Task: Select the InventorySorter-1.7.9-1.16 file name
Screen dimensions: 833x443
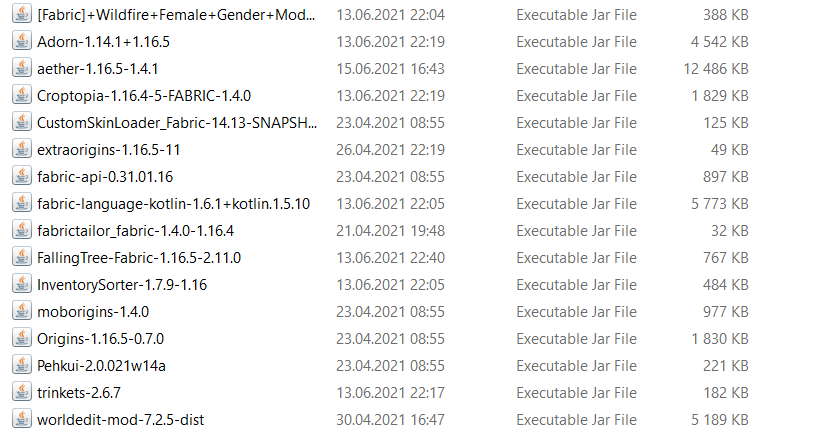Action: tap(122, 285)
